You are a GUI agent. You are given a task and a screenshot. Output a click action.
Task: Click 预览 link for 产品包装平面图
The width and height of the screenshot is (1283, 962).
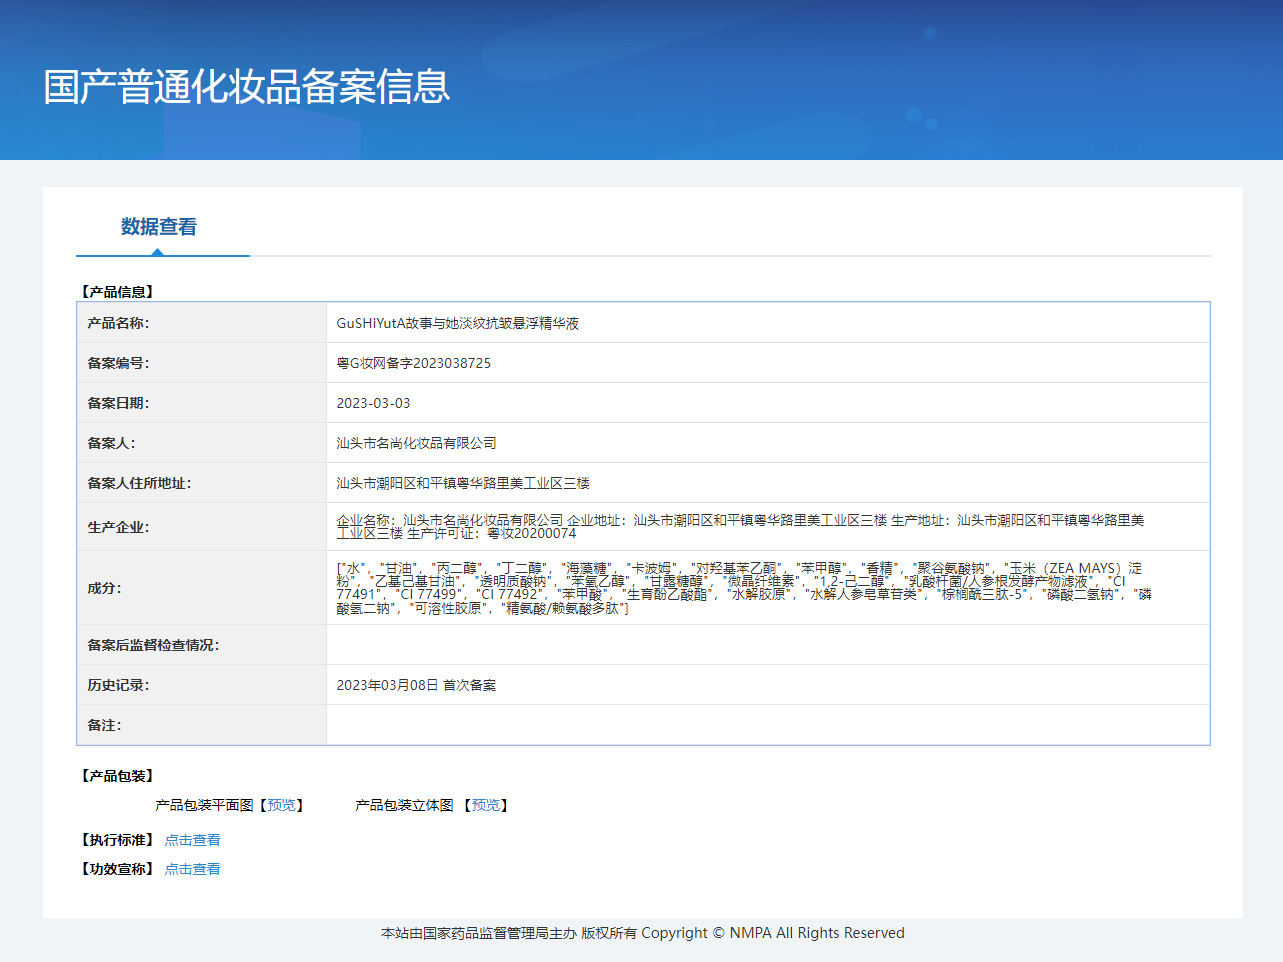tap(281, 805)
